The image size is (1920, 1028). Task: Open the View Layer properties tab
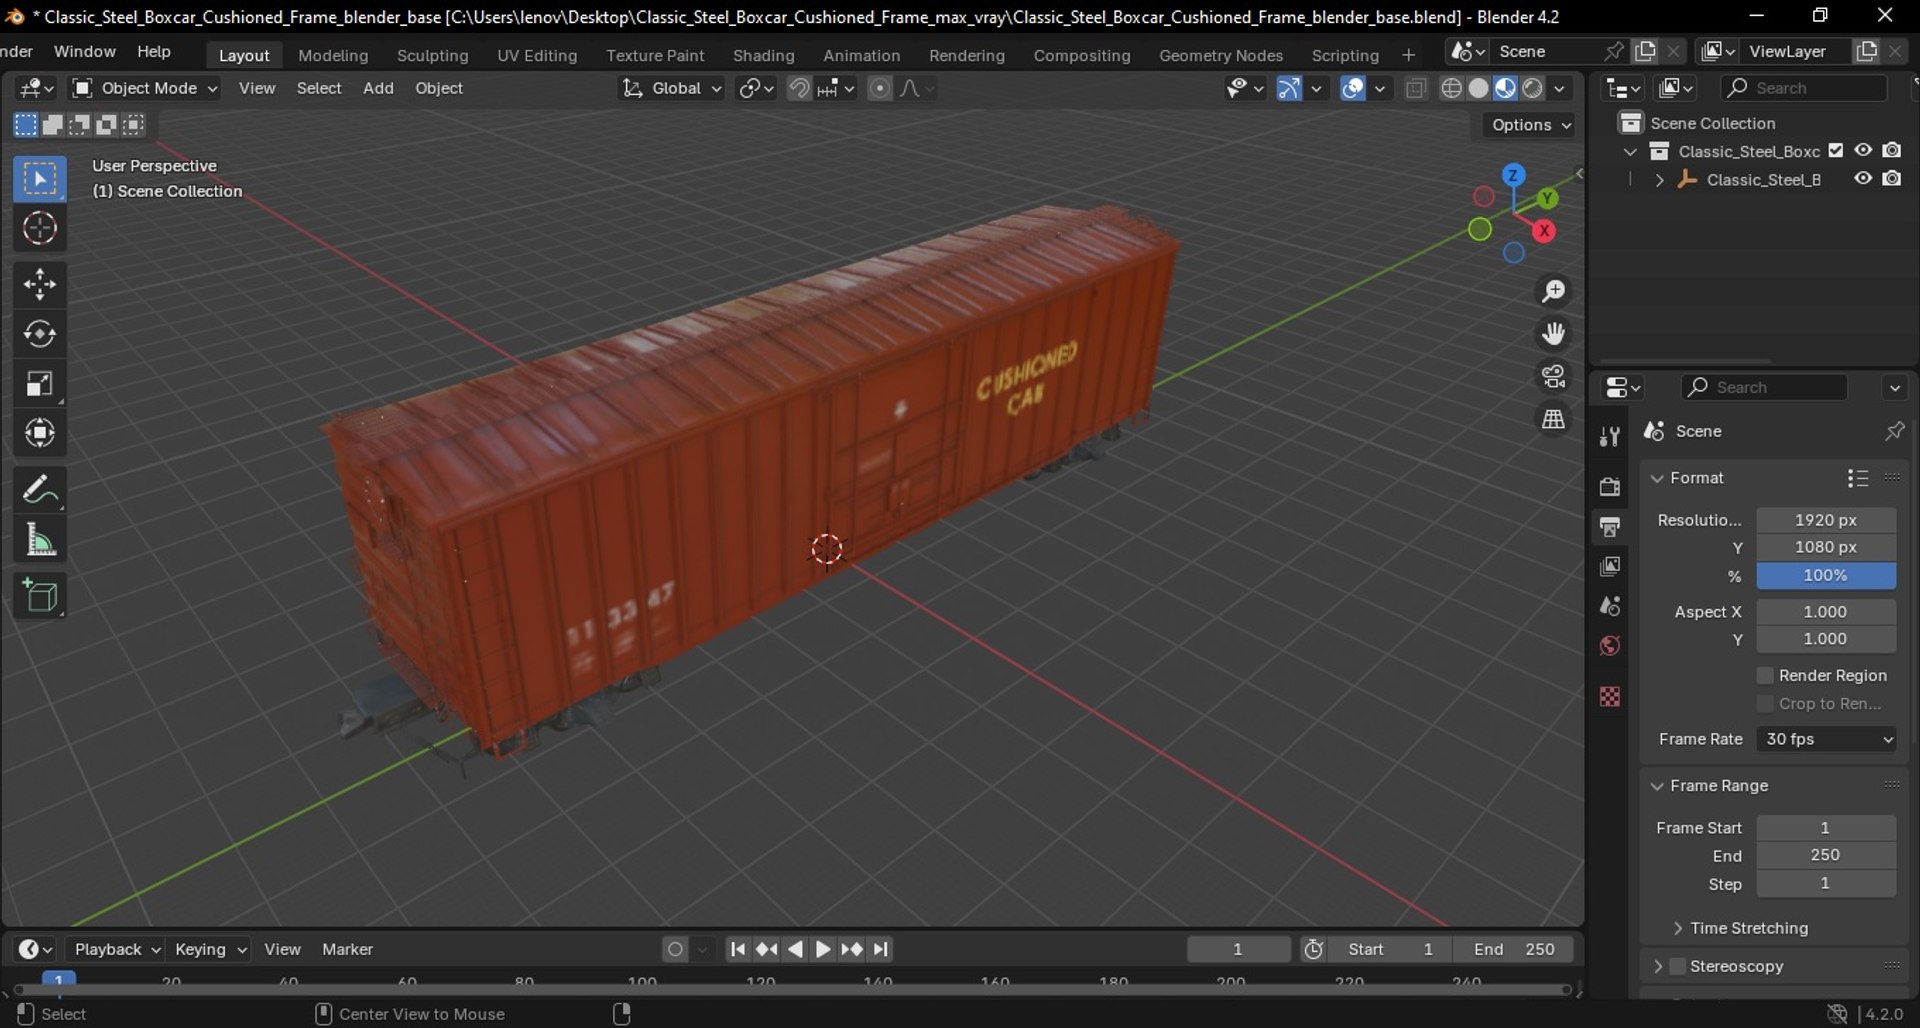[1609, 567]
